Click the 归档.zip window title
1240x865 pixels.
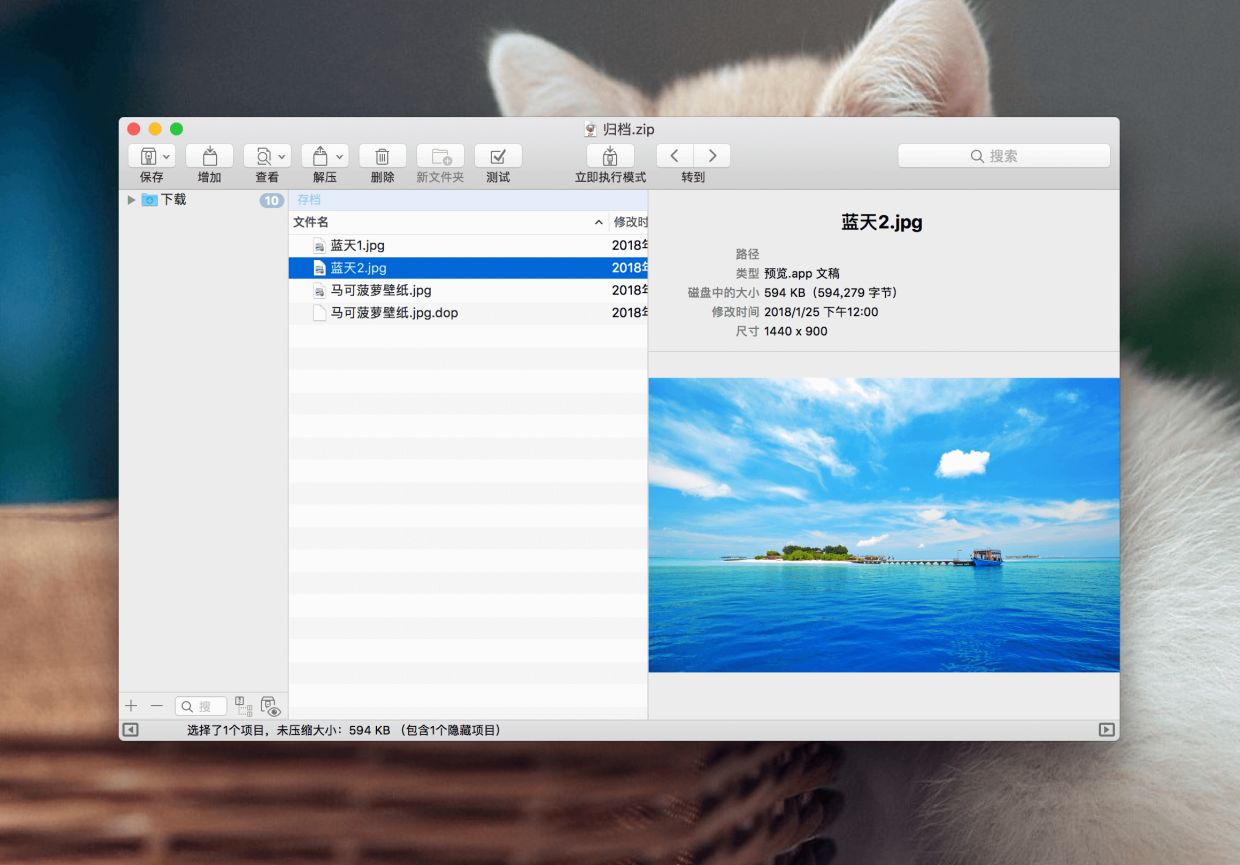[x=629, y=129]
